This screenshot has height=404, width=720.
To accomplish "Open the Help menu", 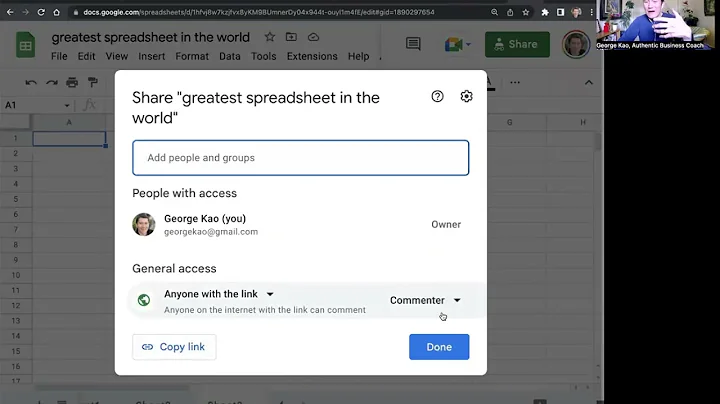I will [358, 56].
